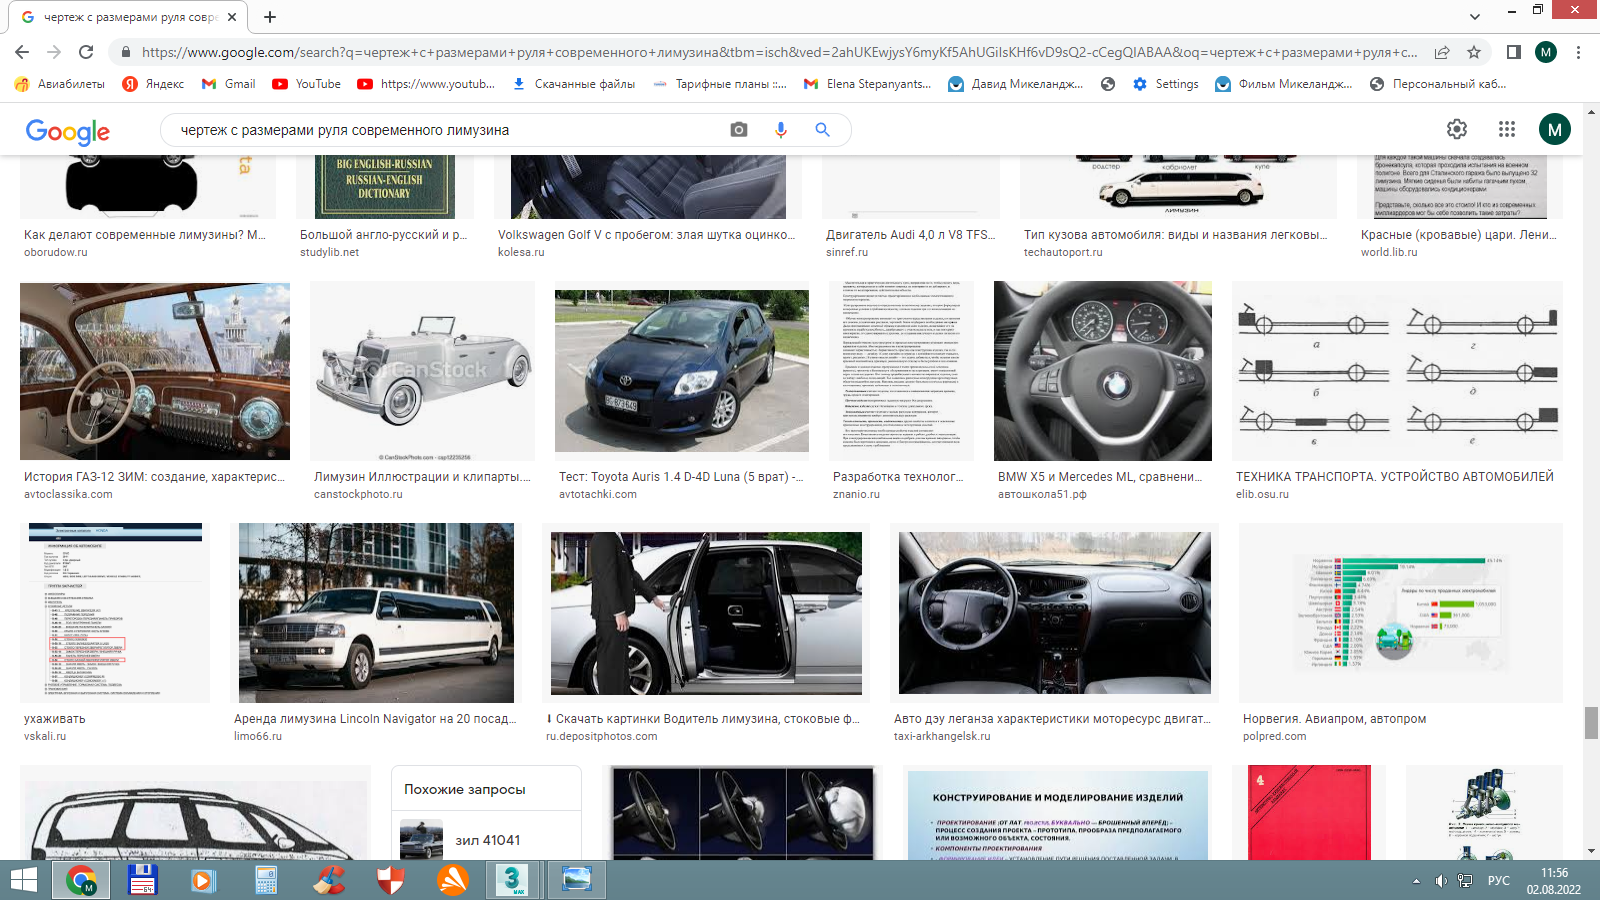Open Volkswagen Golf V result title

(x=646, y=235)
